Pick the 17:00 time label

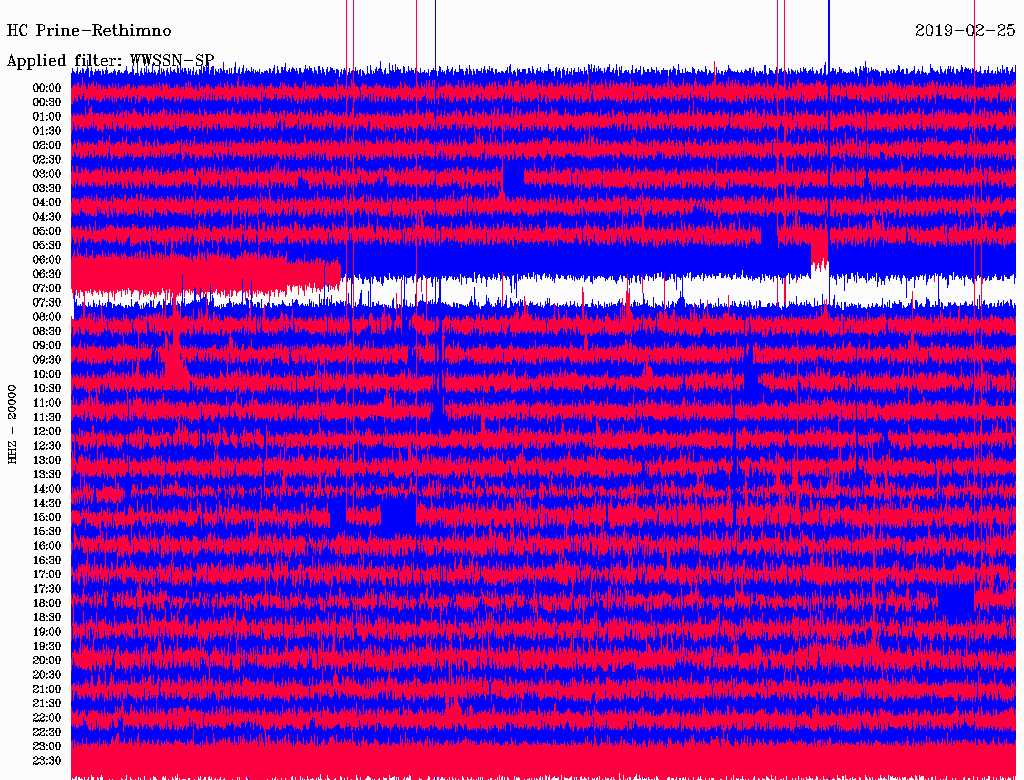tap(47, 574)
